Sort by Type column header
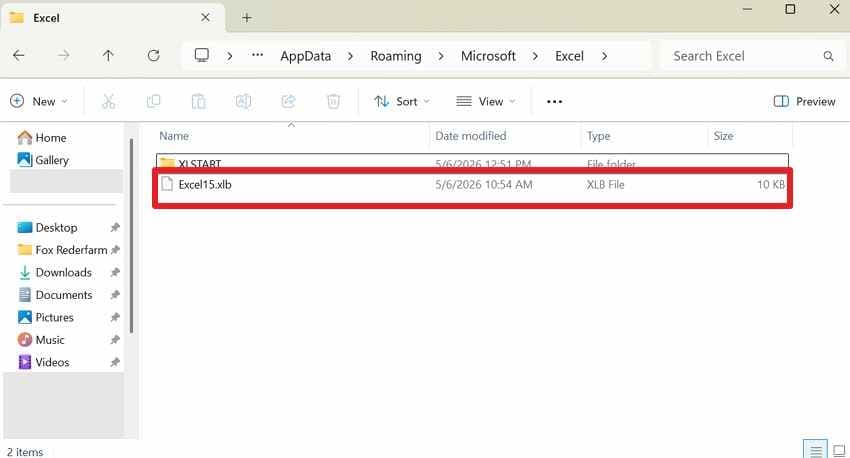This screenshot has height=458, width=850. coord(598,136)
